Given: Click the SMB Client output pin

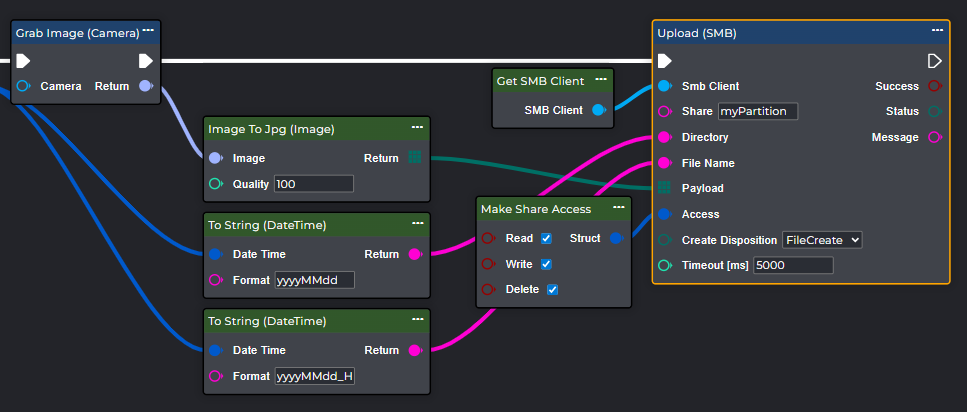Looking at the screenshot, I should (x=598, y=110).
